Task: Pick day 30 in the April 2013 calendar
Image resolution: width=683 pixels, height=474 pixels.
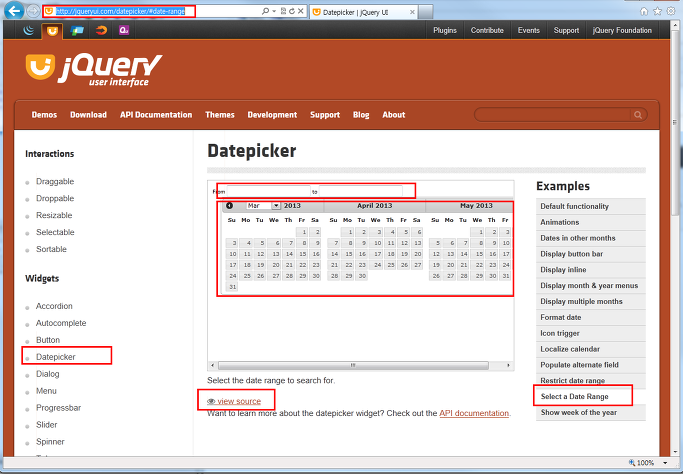Action: [x=362, y=276]
